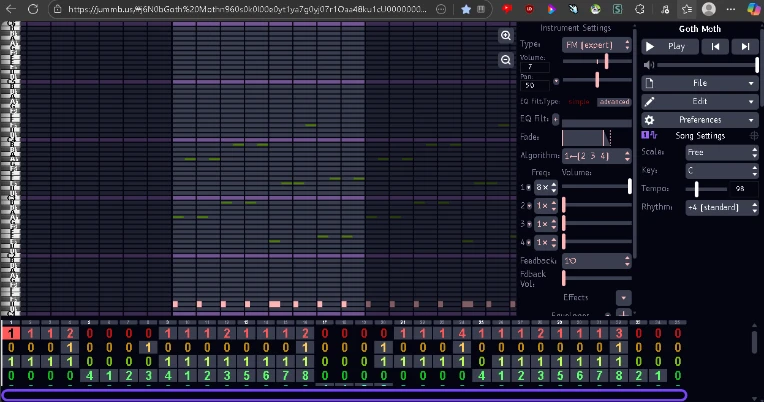Change operator 2 frequency 1× selector
This screenshot has height=402, width=764.
[546, 206]
